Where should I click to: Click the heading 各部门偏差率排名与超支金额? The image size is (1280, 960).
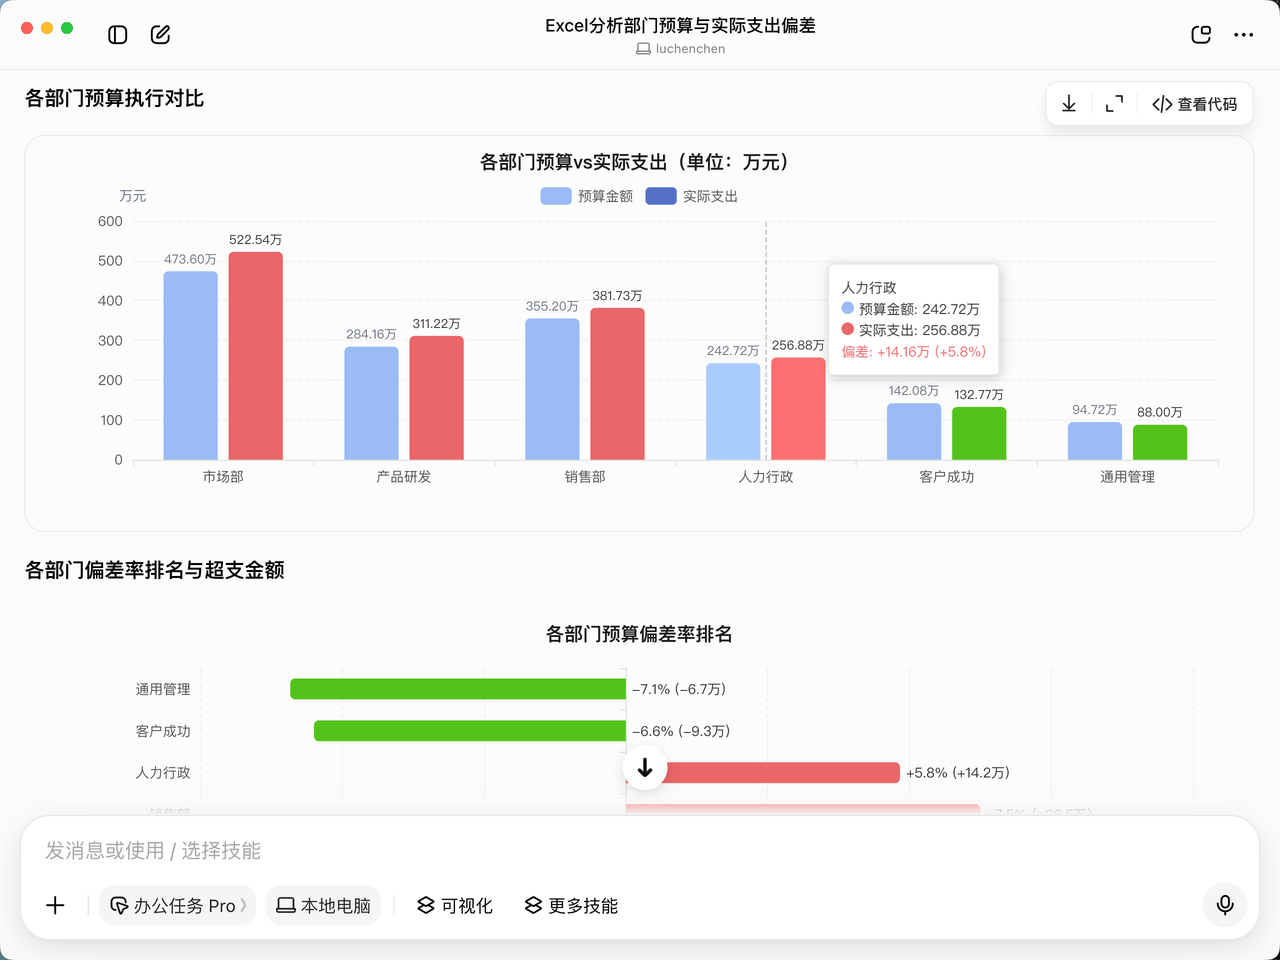pyautogui.click(x=155, y=570)
